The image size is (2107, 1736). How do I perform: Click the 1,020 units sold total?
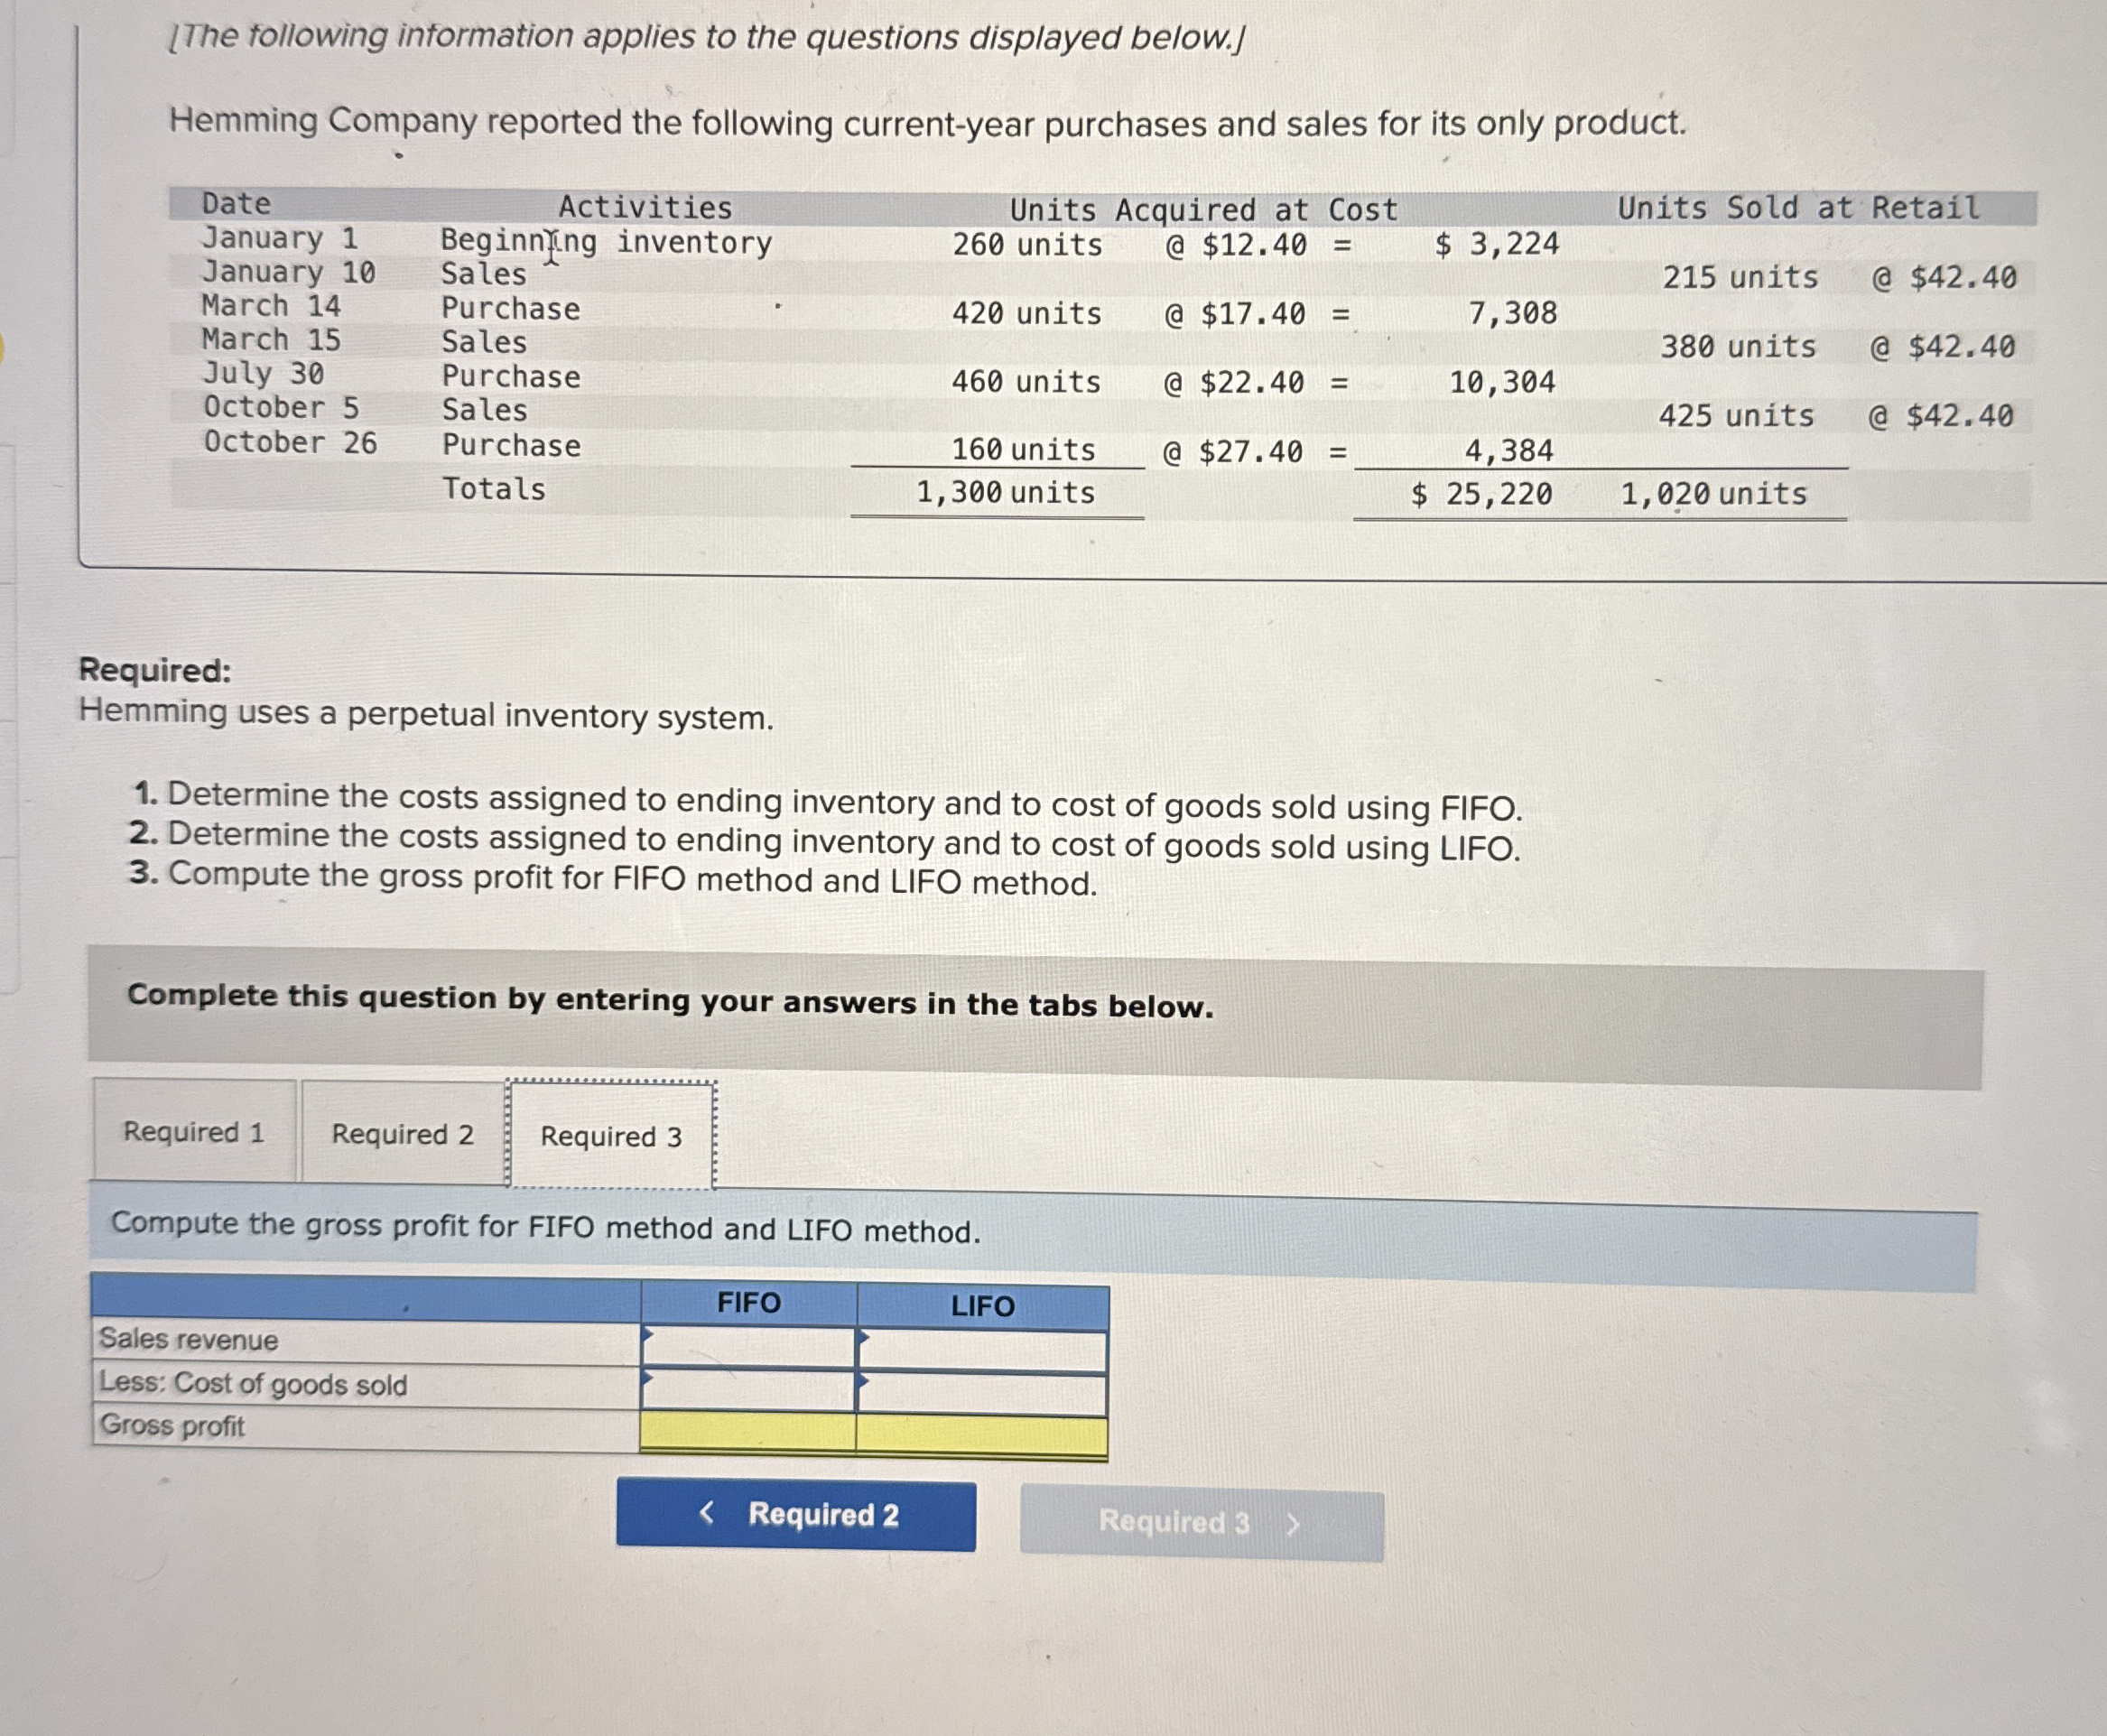(1713, 493)
